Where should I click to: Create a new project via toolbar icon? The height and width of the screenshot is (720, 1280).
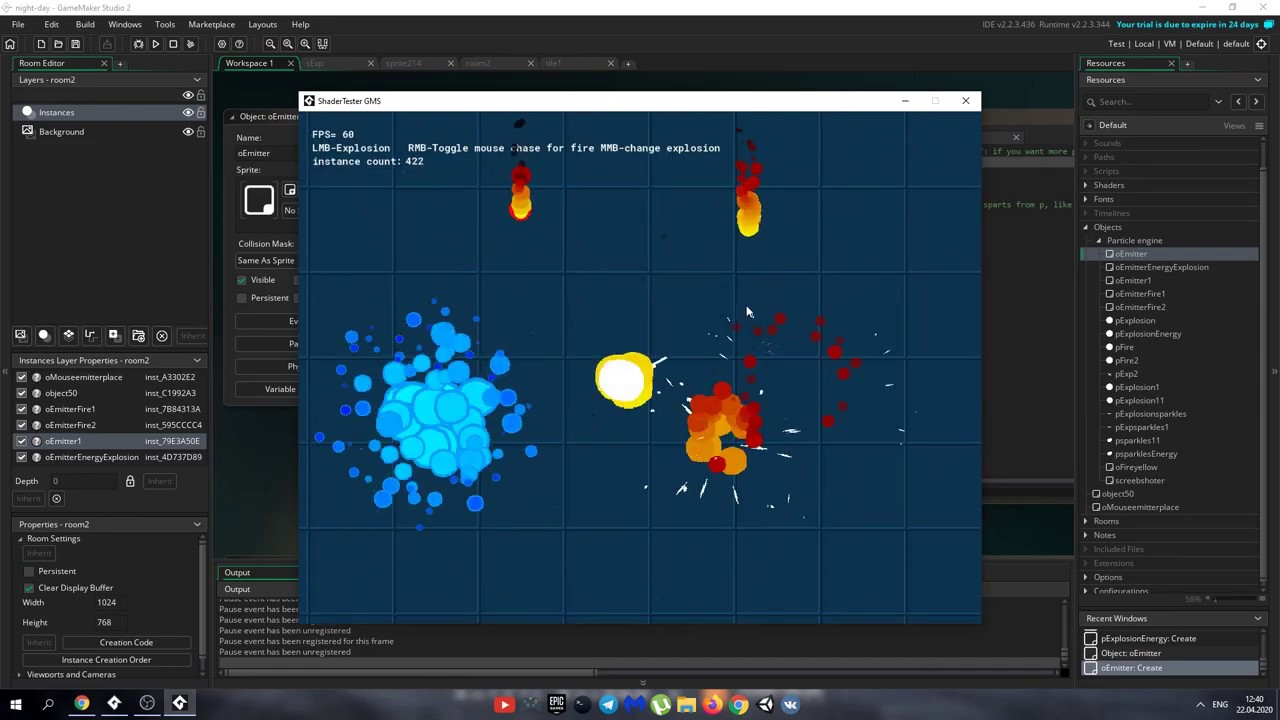tap(41, 44)
